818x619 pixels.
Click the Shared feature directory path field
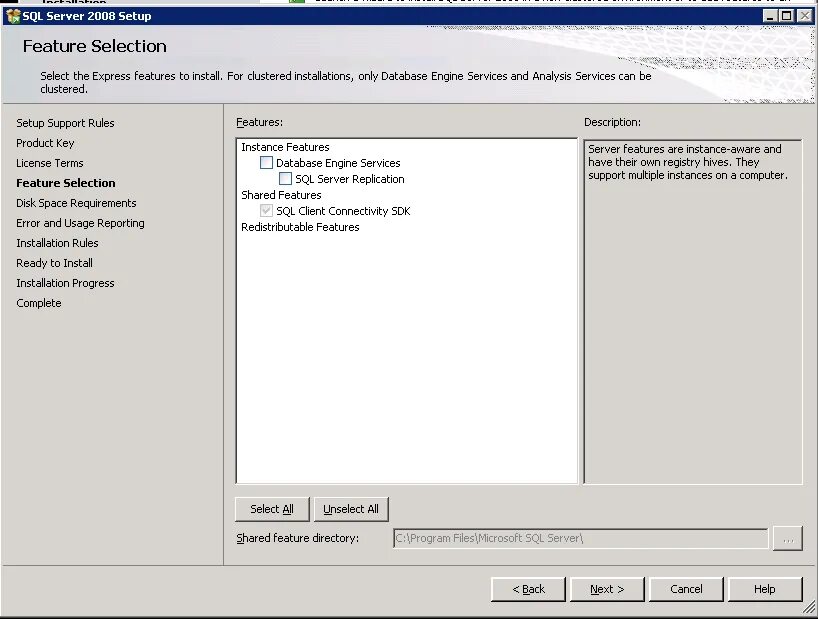581,538
